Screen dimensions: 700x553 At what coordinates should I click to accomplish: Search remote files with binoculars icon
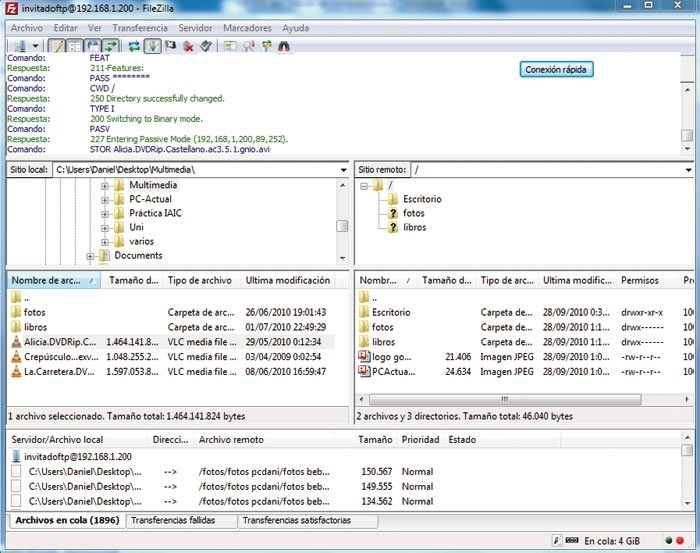[x=284, y=46]
